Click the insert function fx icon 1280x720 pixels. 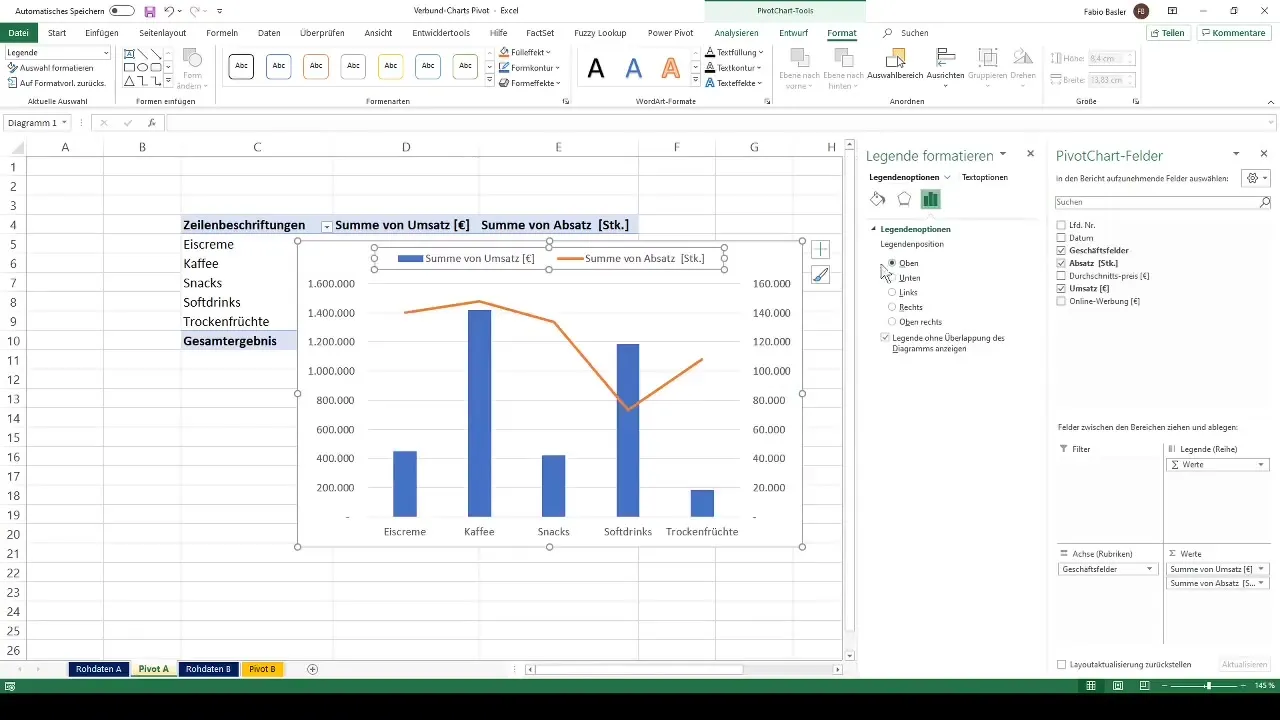[x=151, y=123]
